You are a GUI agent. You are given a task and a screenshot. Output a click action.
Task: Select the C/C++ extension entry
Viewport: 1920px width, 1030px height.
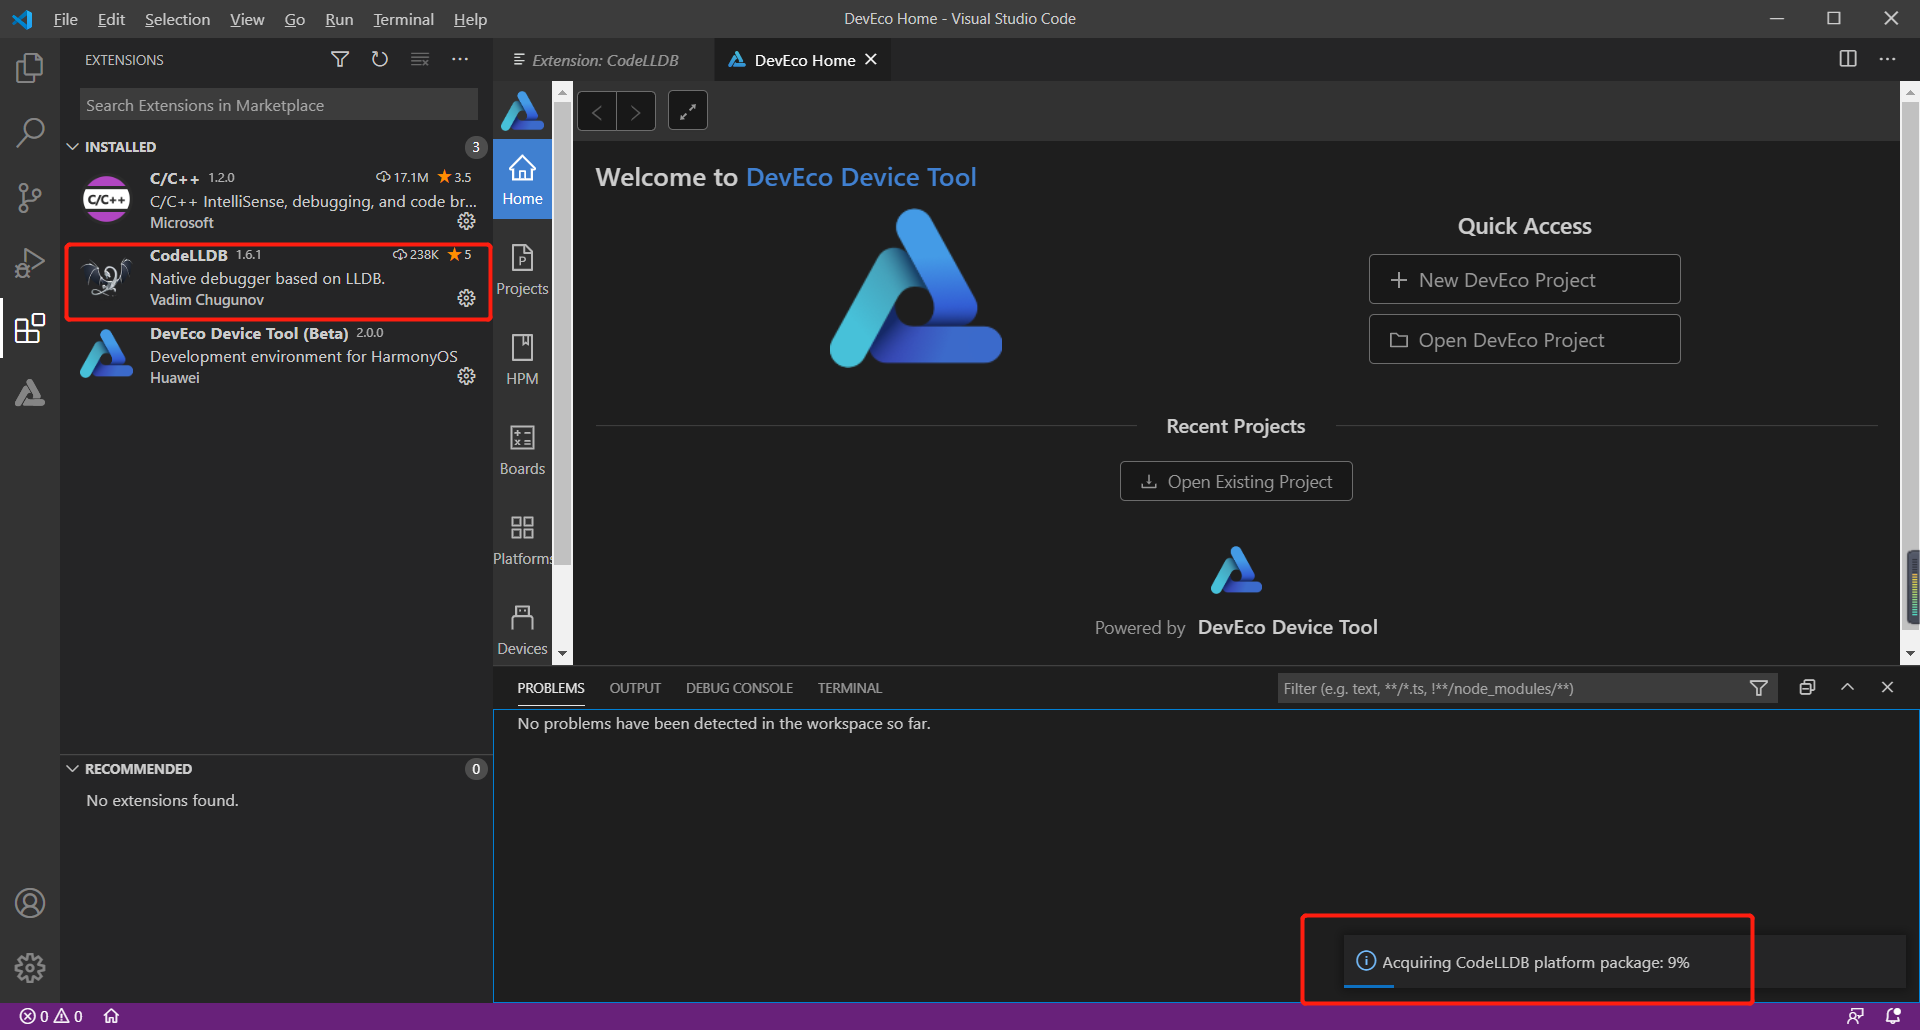click(x=276, y=200)
